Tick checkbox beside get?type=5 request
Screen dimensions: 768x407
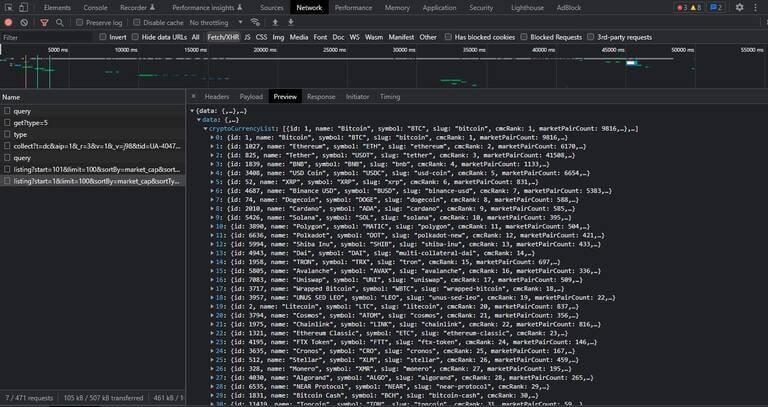(x=7, y=122)
